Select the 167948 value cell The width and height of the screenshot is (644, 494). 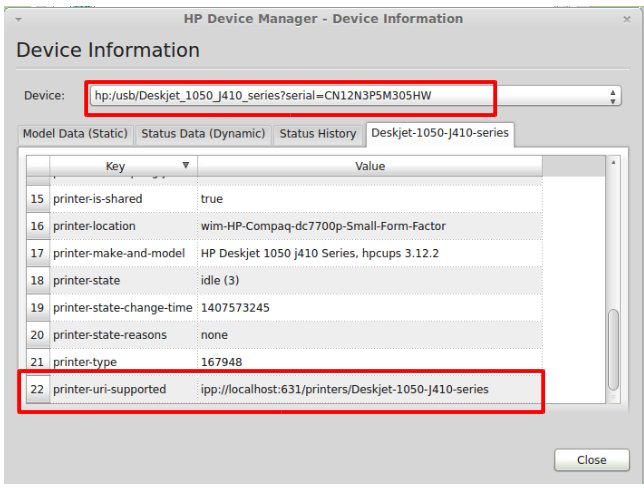click(370, 362)
